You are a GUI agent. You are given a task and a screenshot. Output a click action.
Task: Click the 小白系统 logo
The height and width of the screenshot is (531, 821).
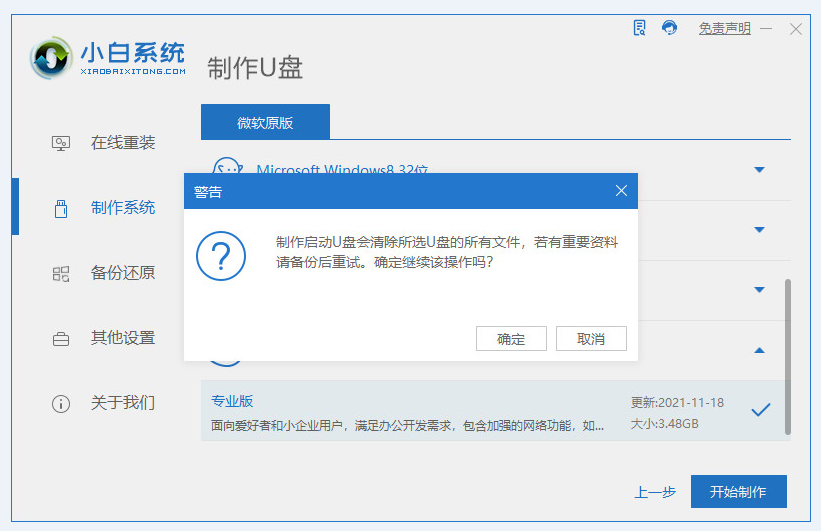click(107, 58)
